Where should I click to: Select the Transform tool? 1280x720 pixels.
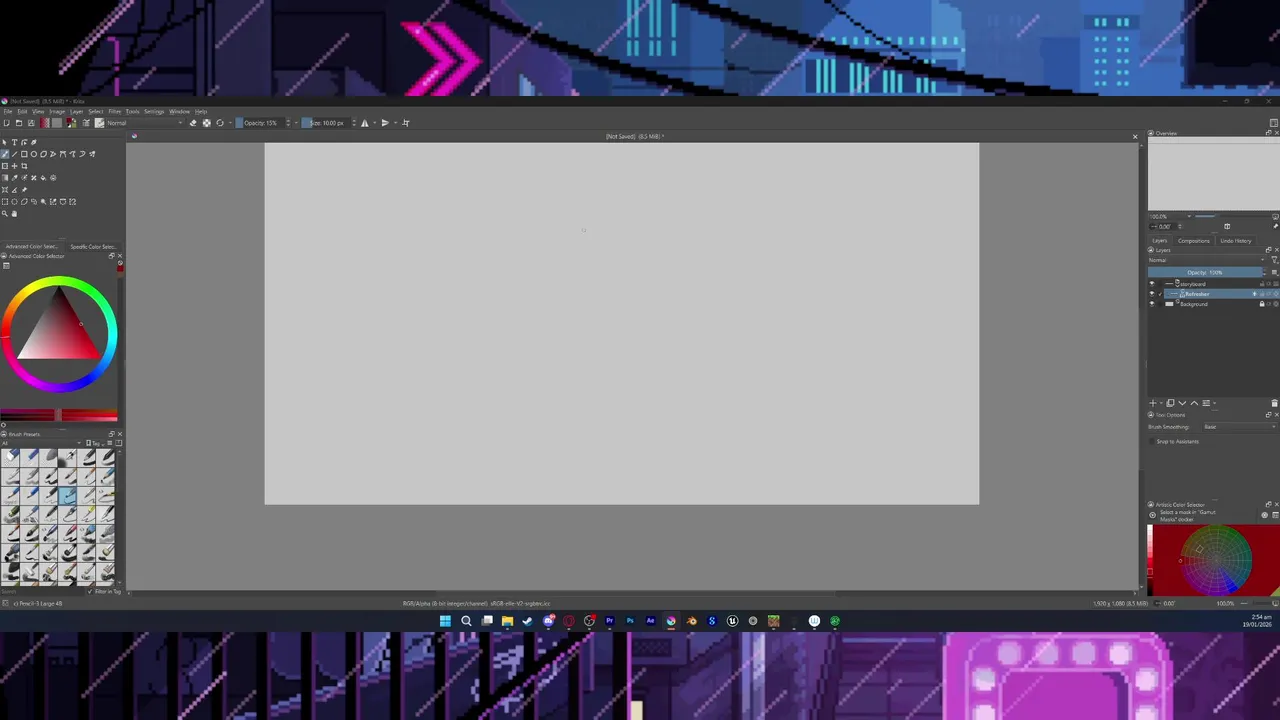pos(5,166)
